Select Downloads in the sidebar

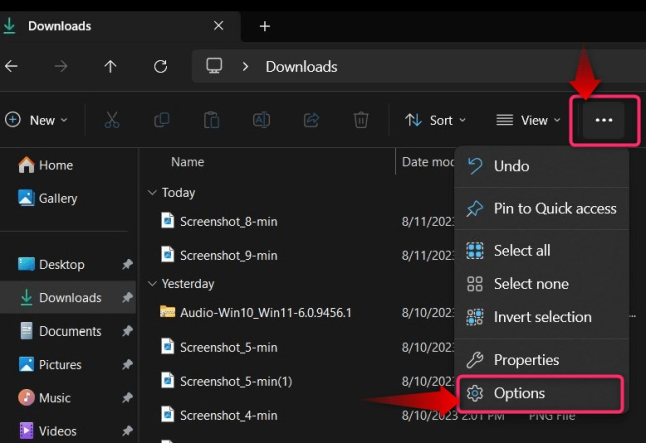[x=68, y=298]
